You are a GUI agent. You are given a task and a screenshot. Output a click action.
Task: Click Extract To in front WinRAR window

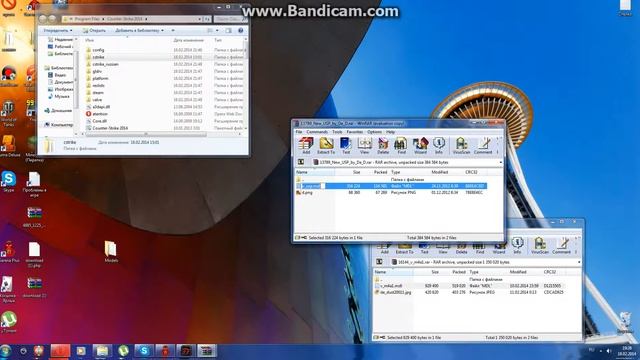[x=326, y=146]
